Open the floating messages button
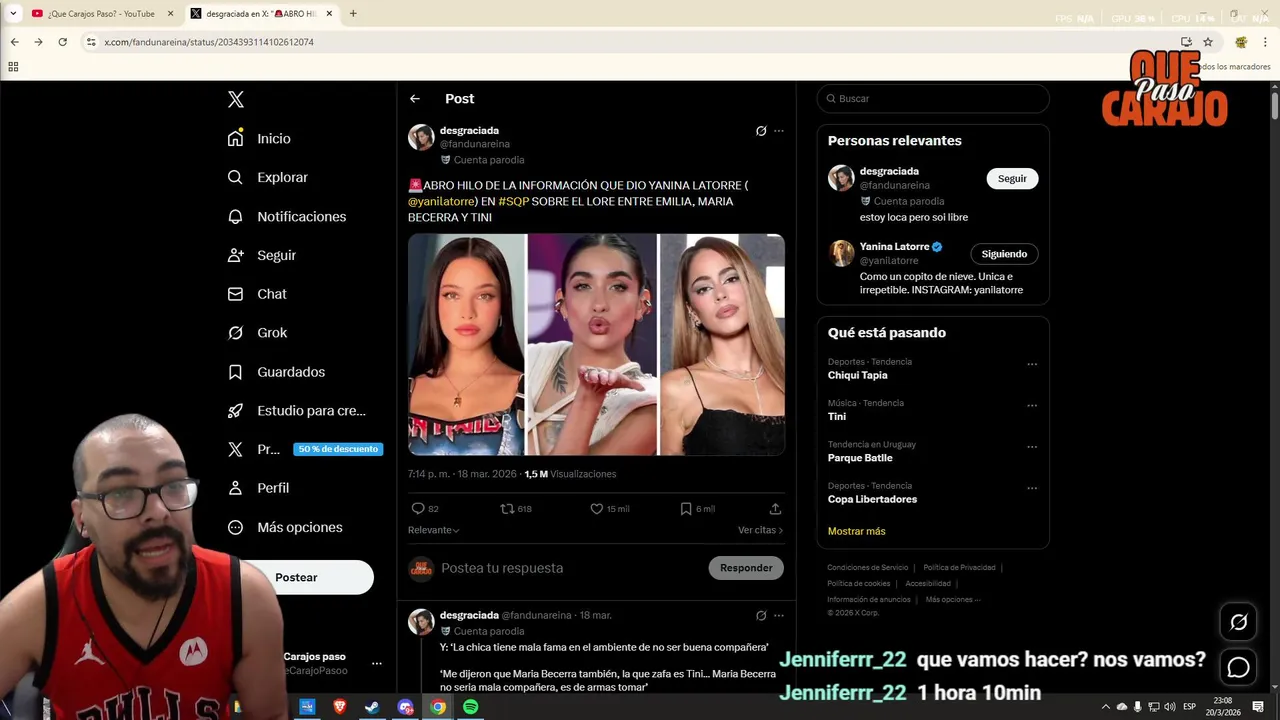Image resolution: width=1280 pixels, height=720 pixels. click(1238, 667)
